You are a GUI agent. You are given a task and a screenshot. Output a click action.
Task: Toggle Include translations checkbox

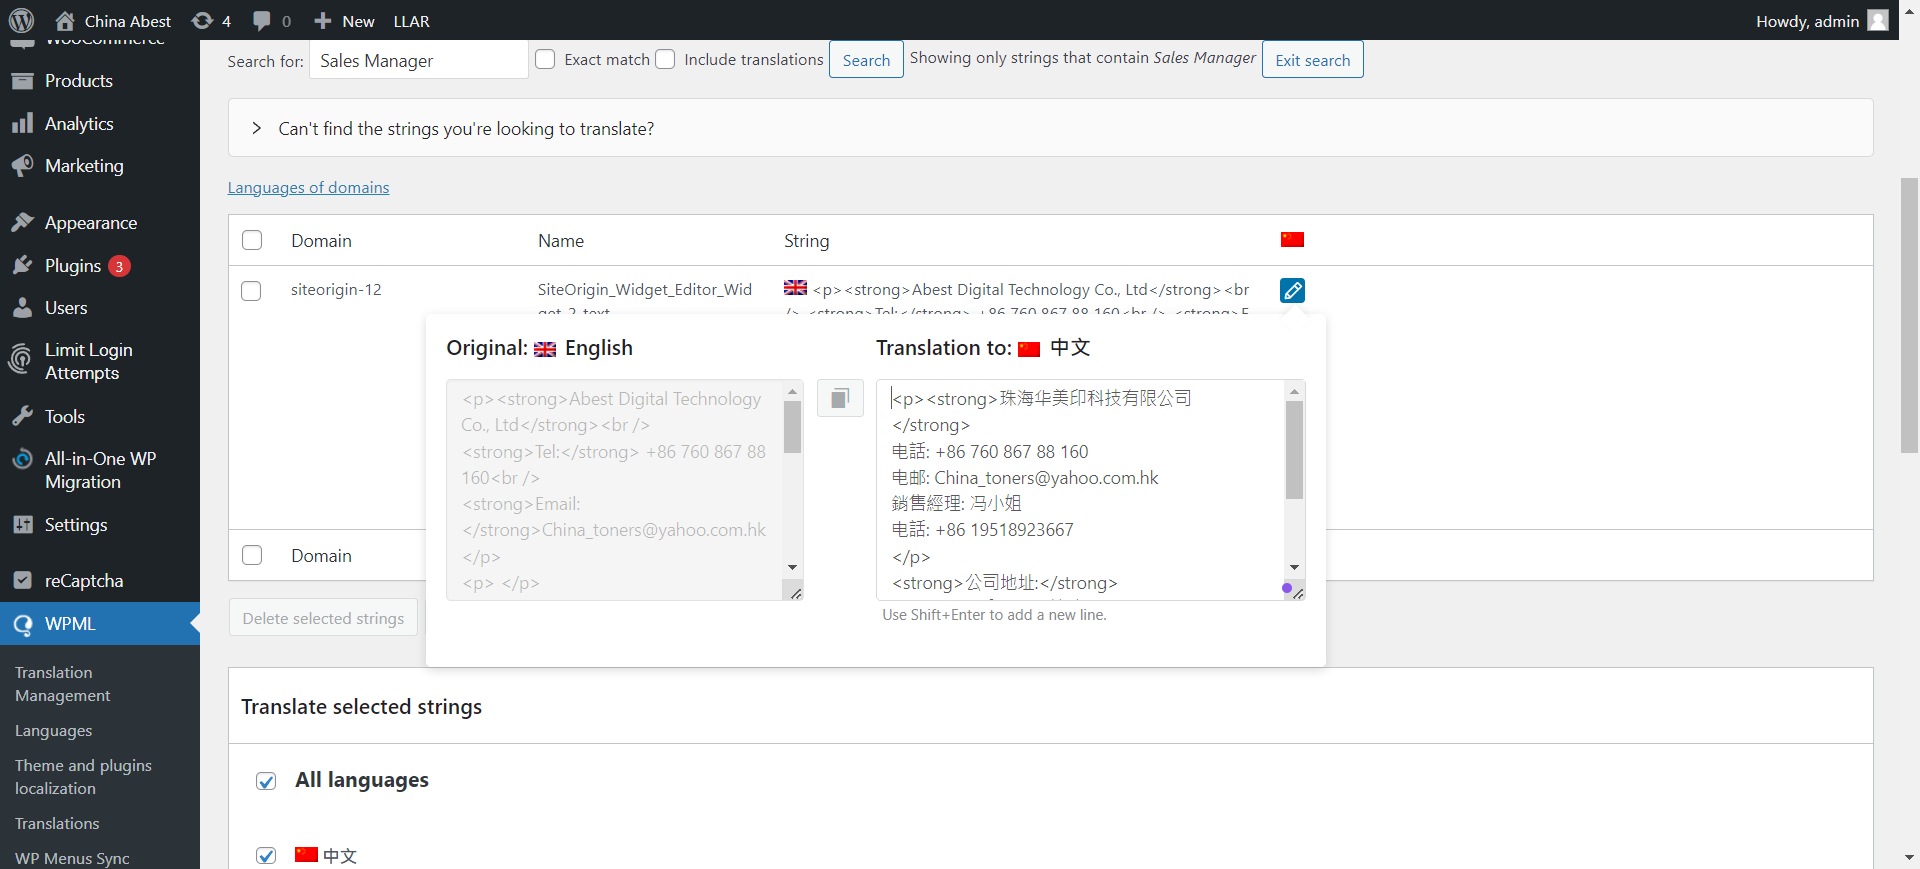point(665,59)
